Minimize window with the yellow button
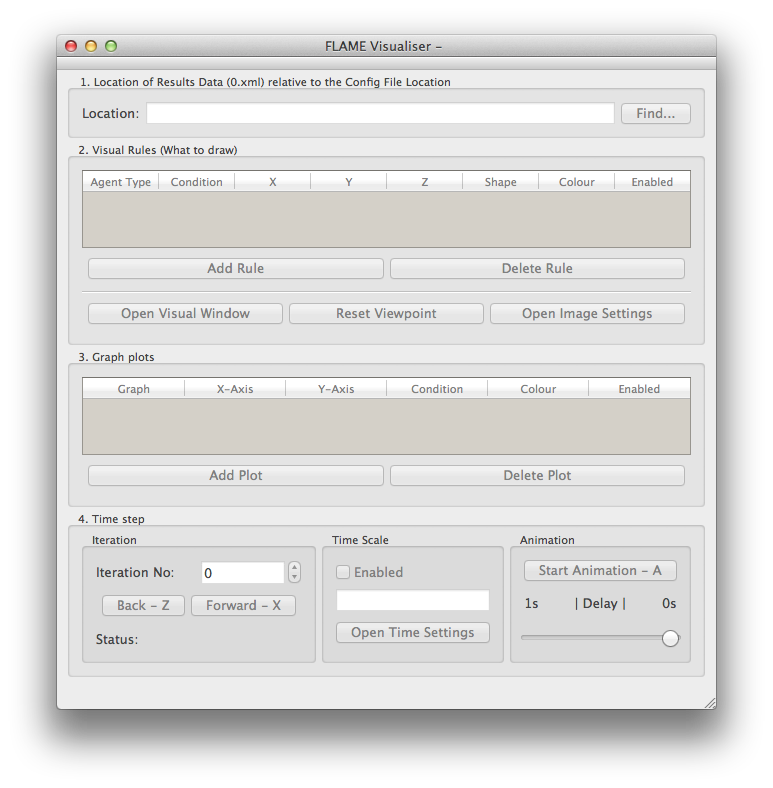Image resolution: width=773 pixels, height=788 pixels. coord(91,46)
